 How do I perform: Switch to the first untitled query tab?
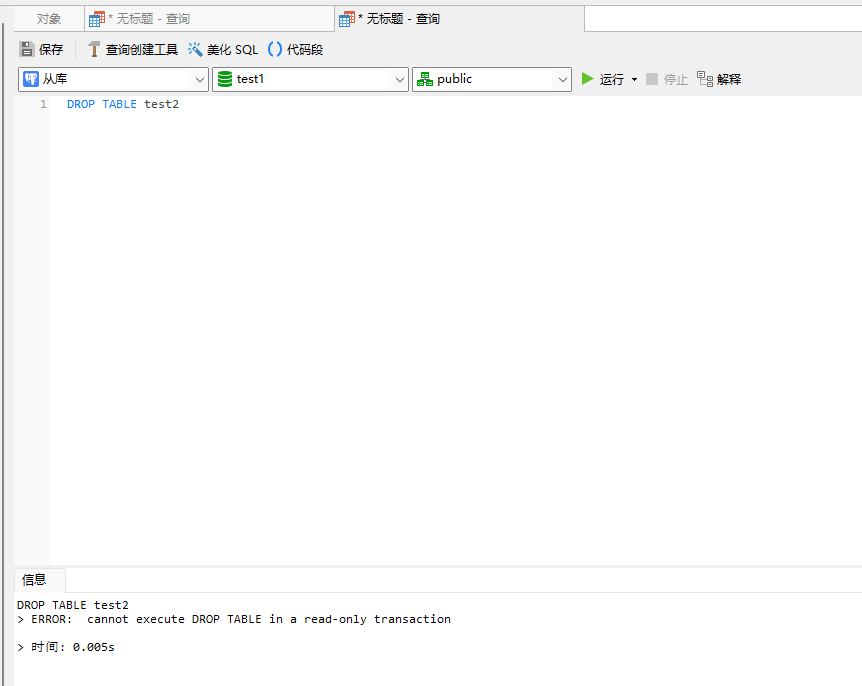coord(209,19)
